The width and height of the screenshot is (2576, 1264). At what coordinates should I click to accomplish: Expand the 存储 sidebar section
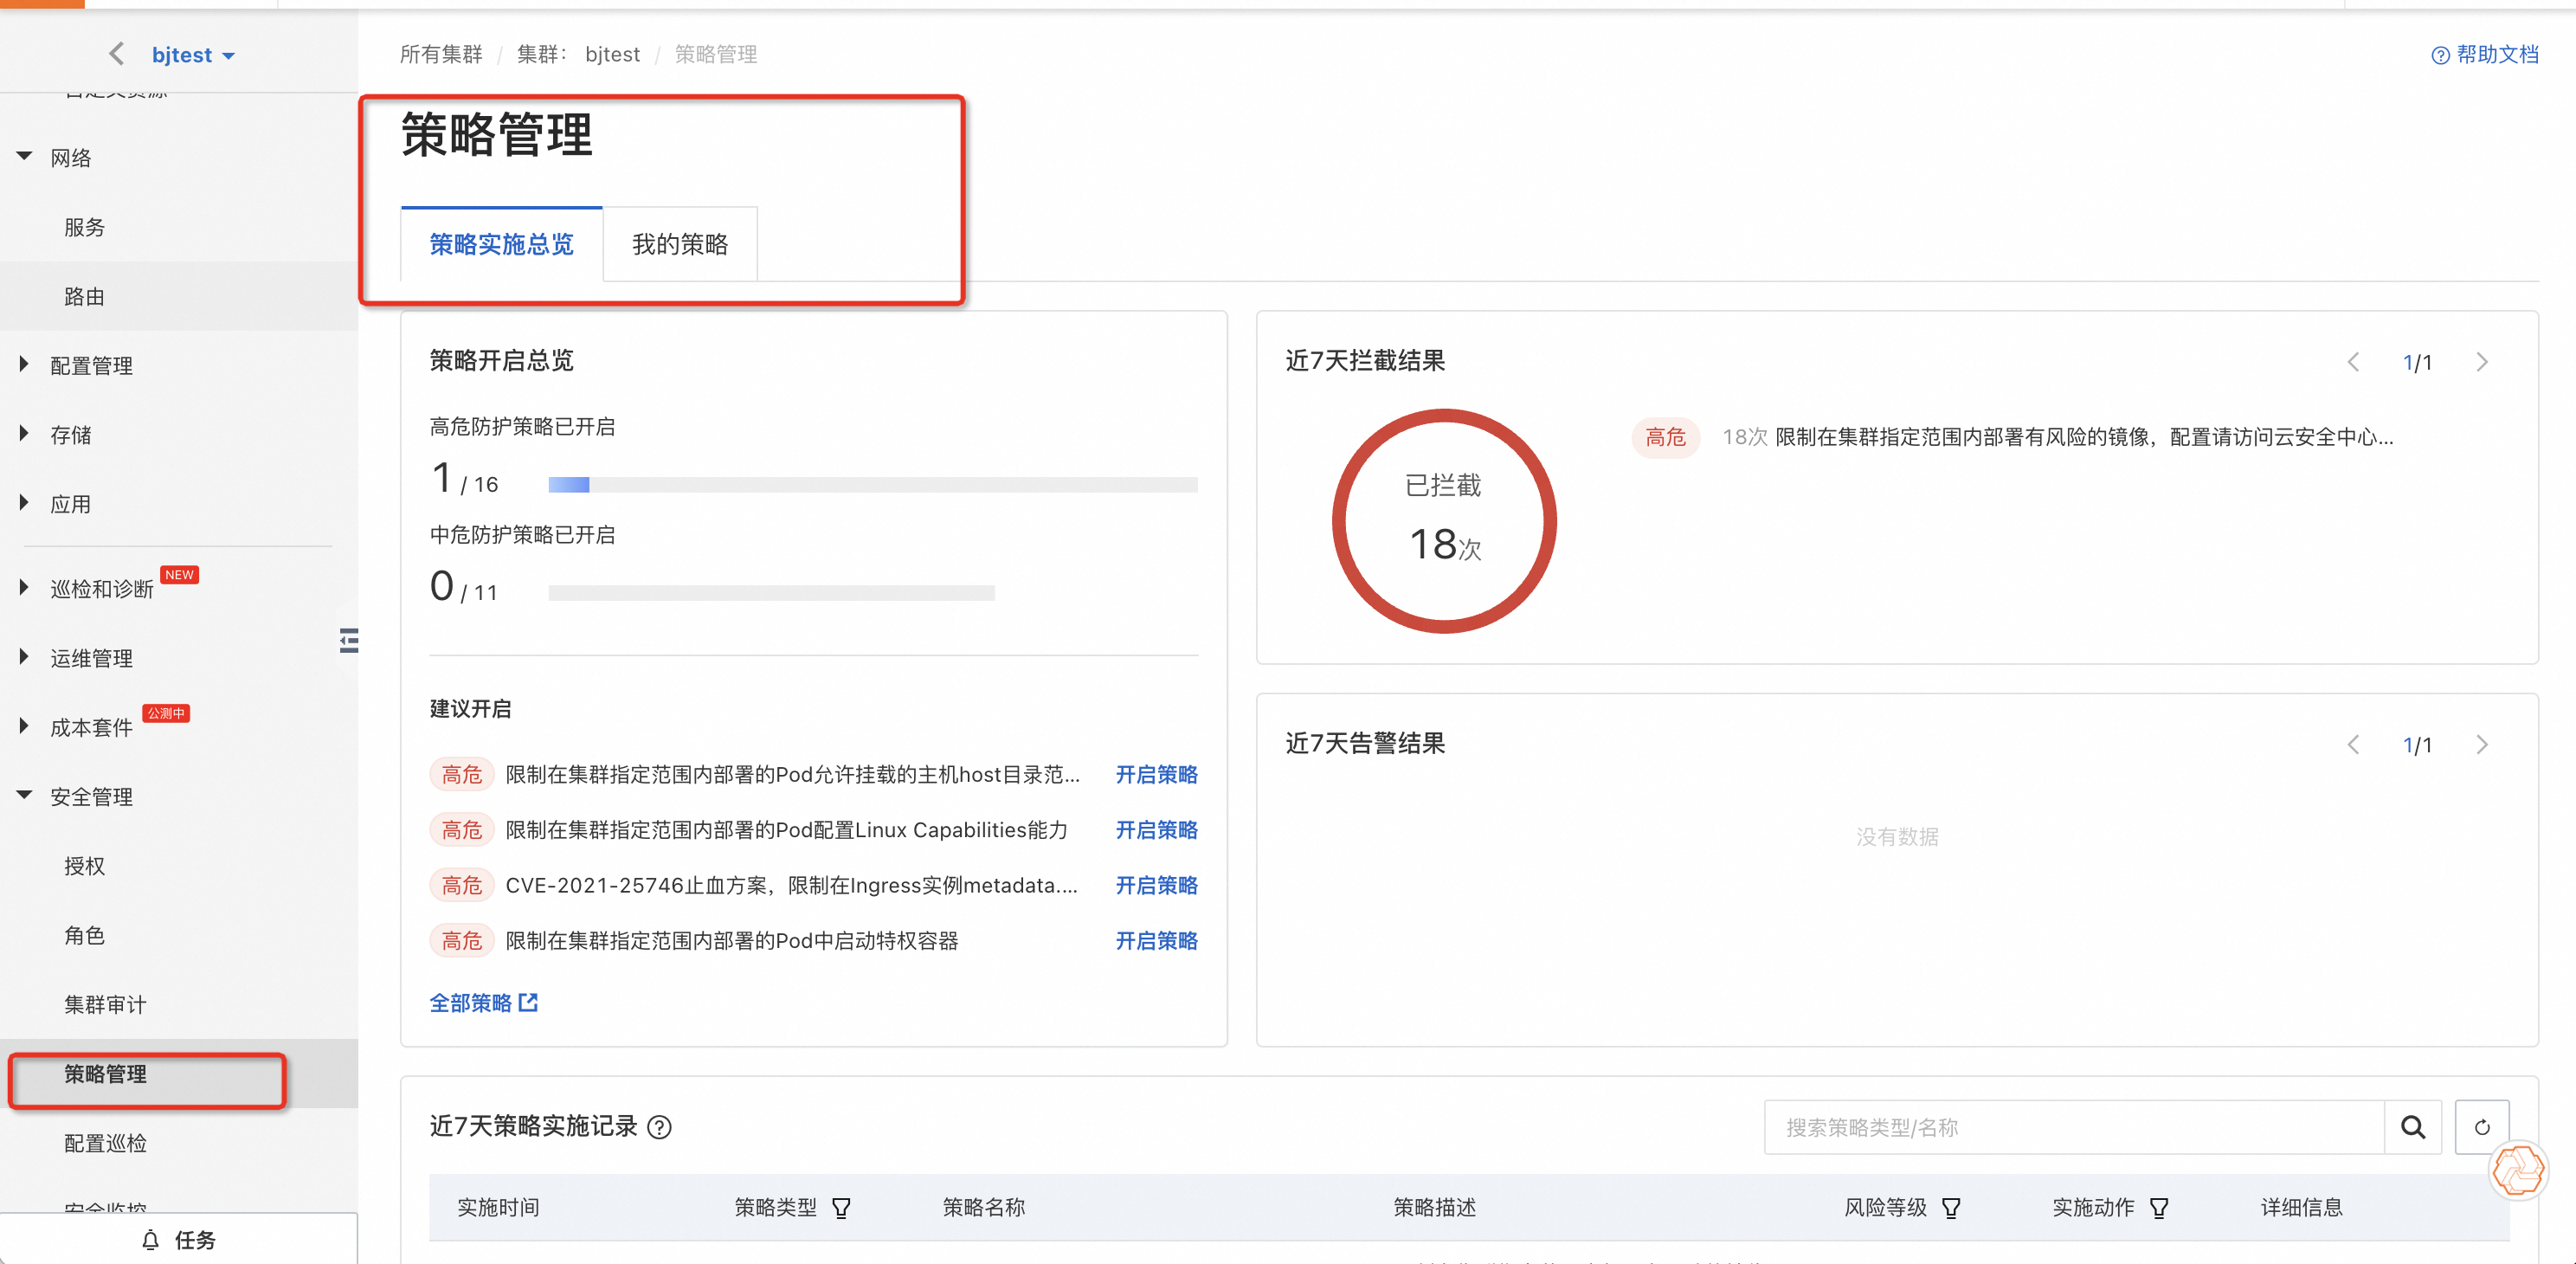click(x=70, y=434)
